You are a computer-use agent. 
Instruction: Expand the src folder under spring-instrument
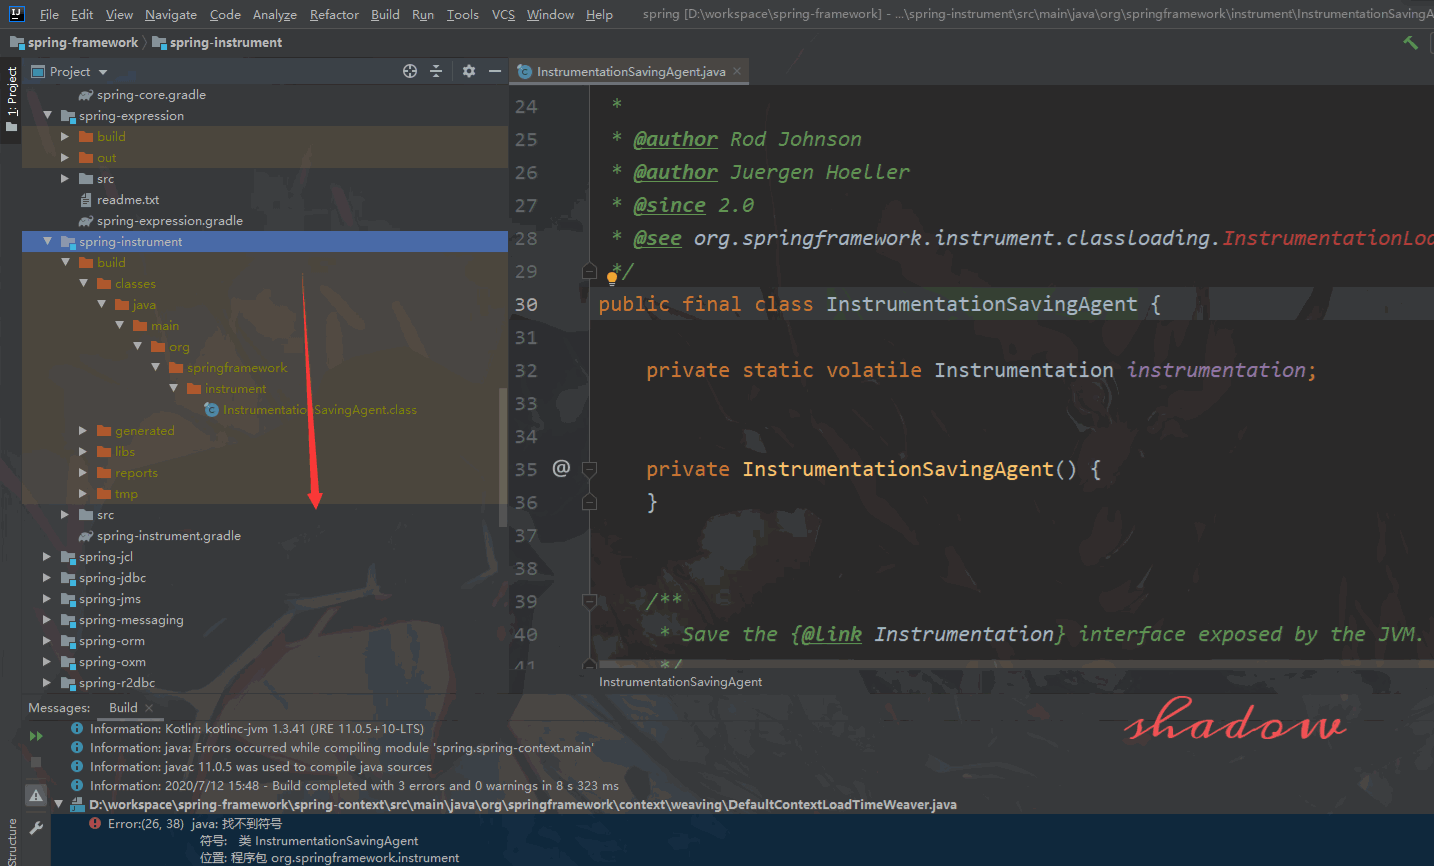click(x=65, y=515)
